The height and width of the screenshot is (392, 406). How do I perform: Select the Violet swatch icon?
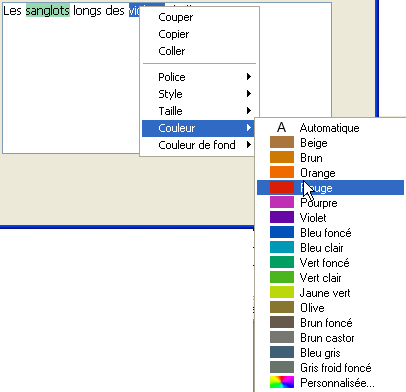click(x=282, y=217)
